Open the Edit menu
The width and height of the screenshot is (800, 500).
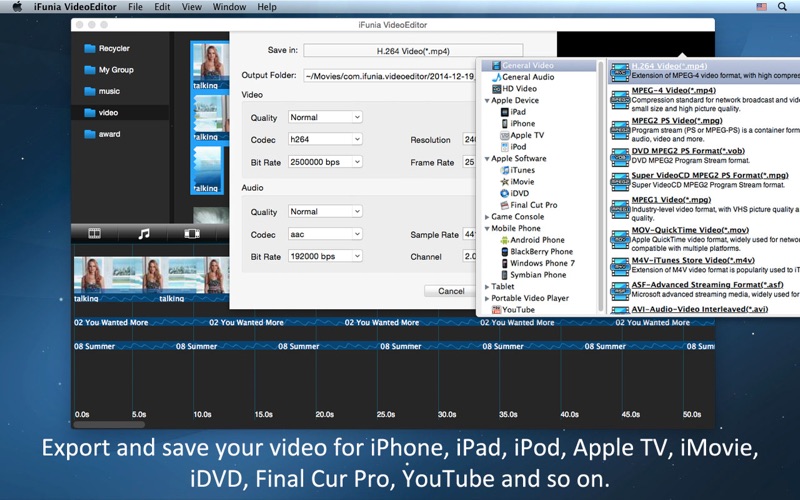[162, 7]
